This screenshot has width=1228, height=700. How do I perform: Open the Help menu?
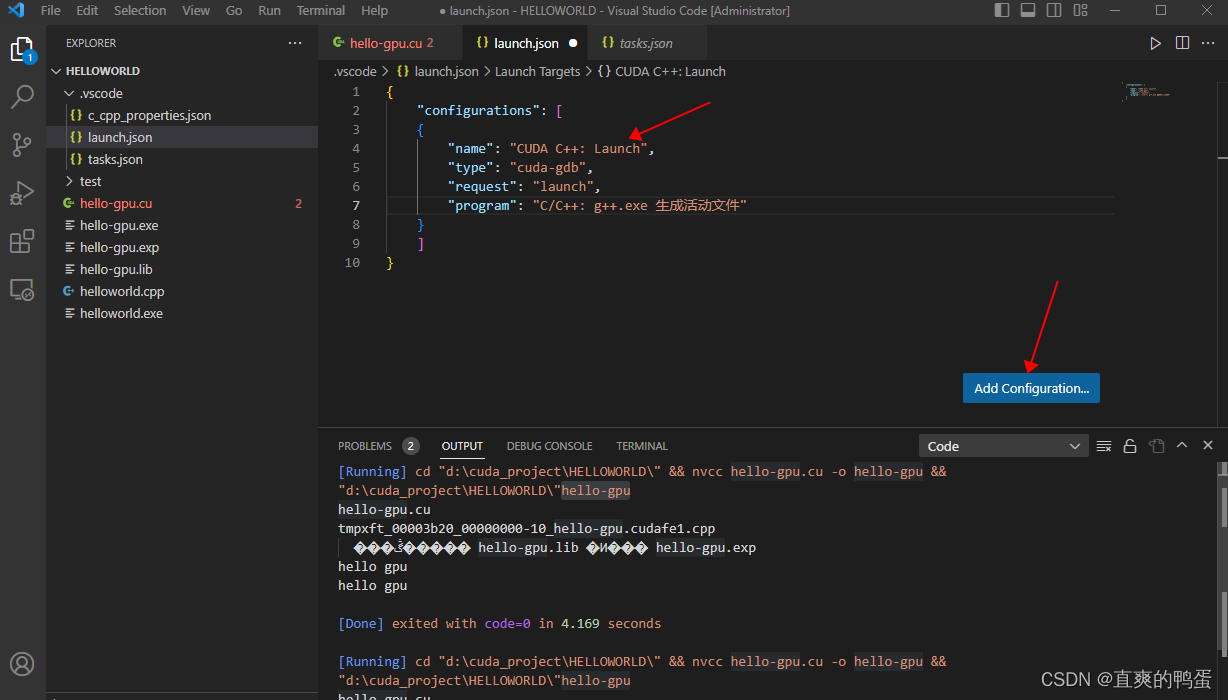point(375,10)
